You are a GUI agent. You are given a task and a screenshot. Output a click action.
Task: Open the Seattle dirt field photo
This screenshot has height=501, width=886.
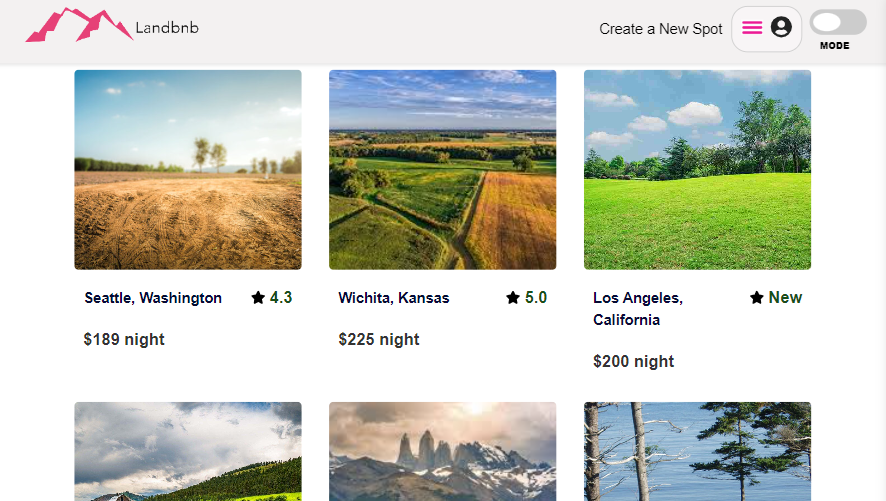(x=188, y=170)
